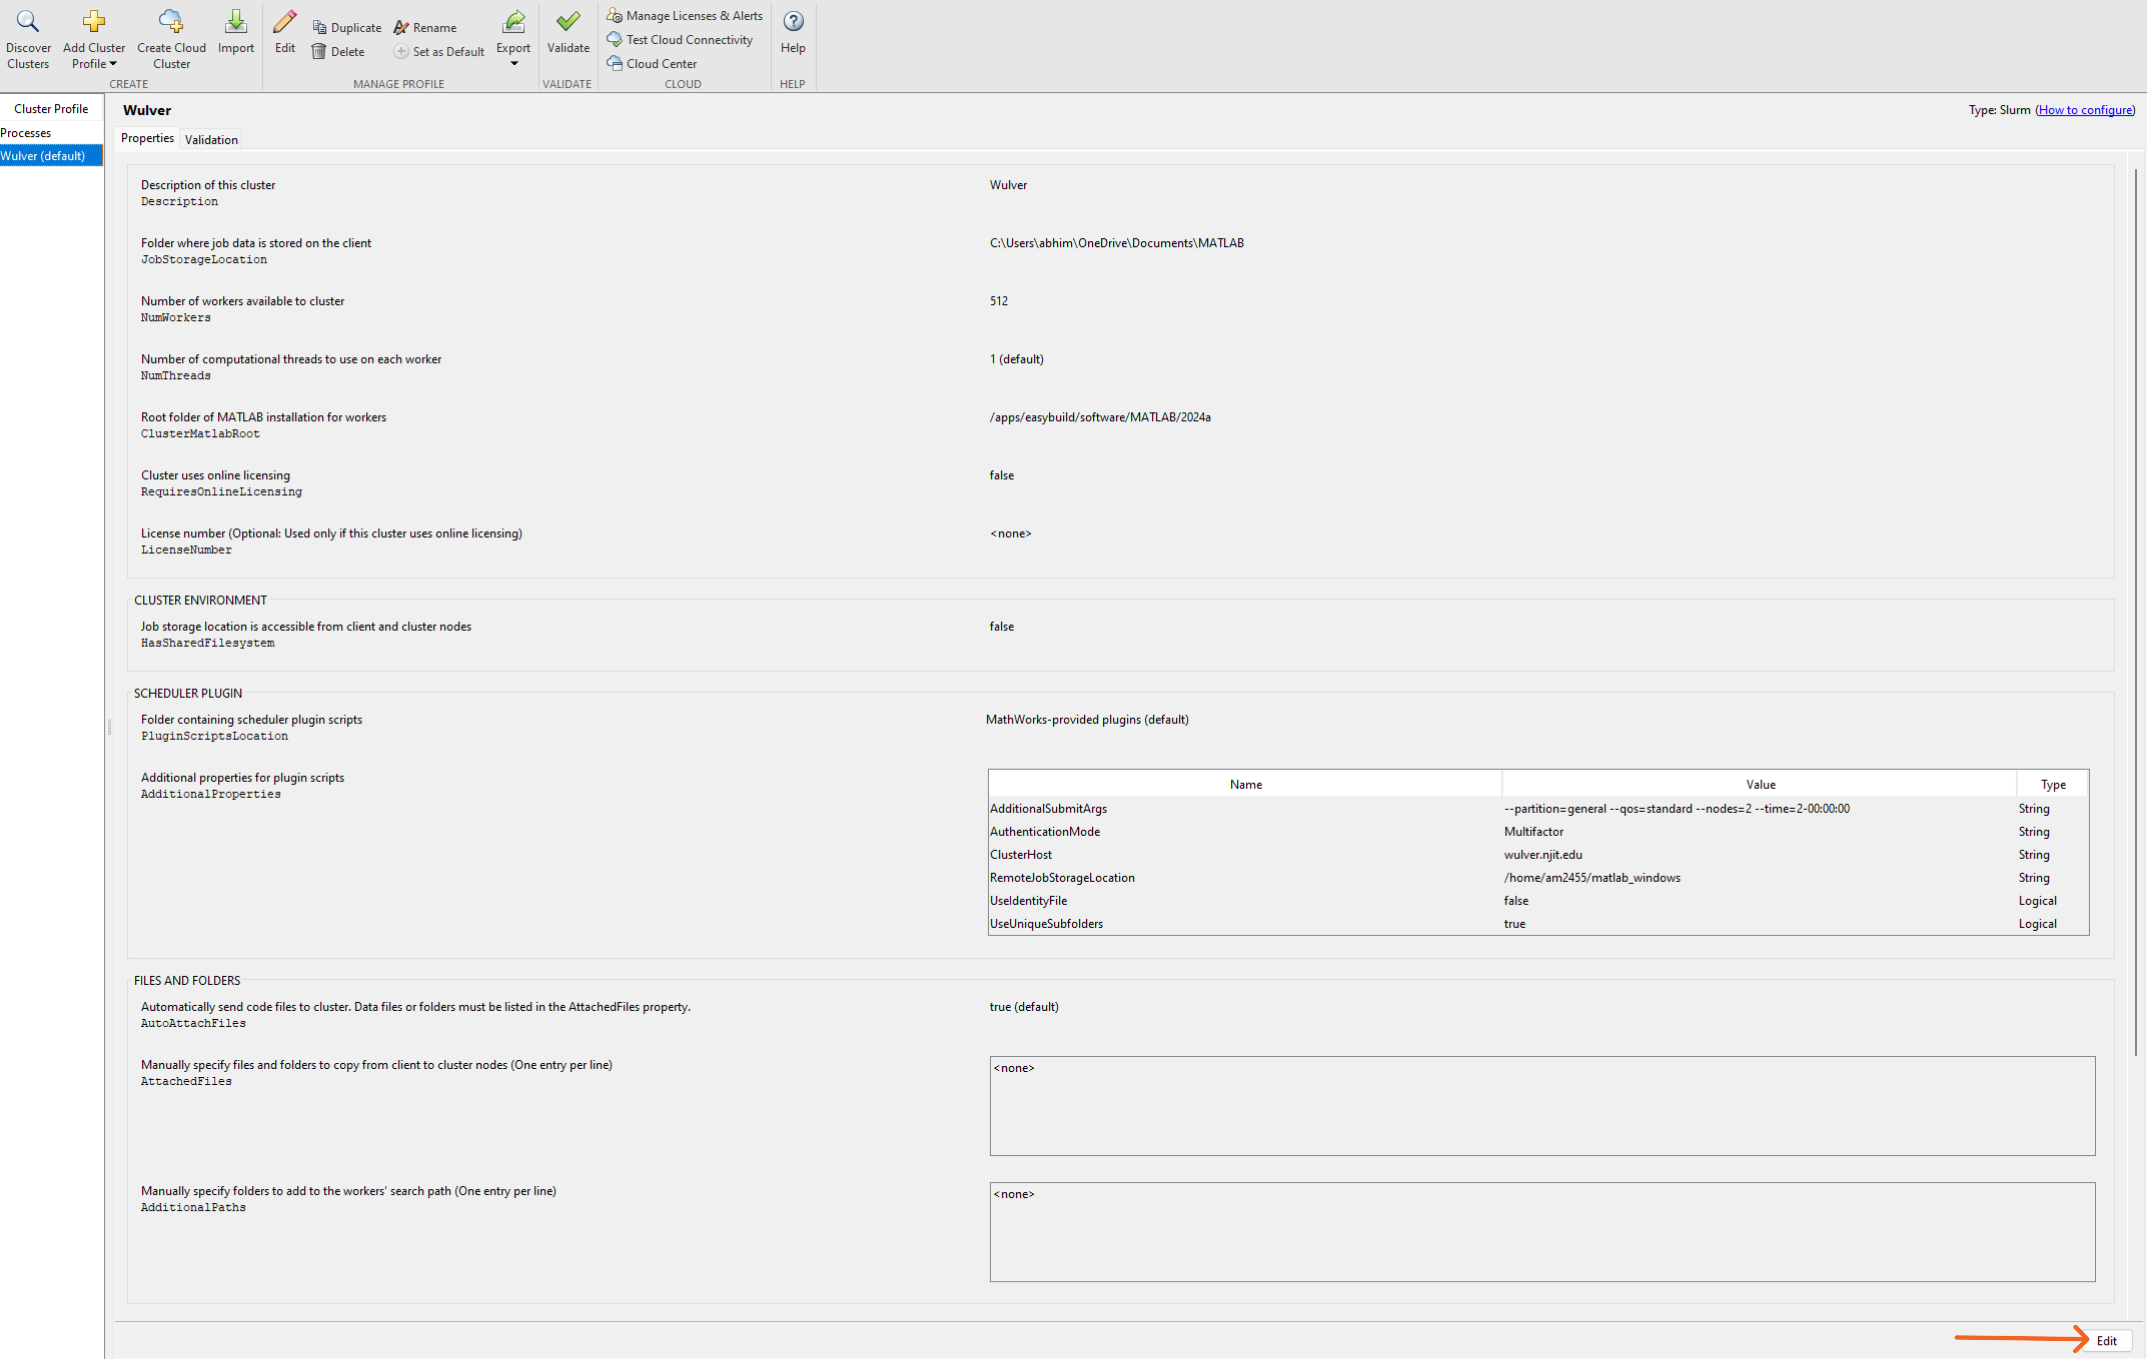Select the Properties tab
The height and width of the screenshot is (1359, 2147).
147,138
